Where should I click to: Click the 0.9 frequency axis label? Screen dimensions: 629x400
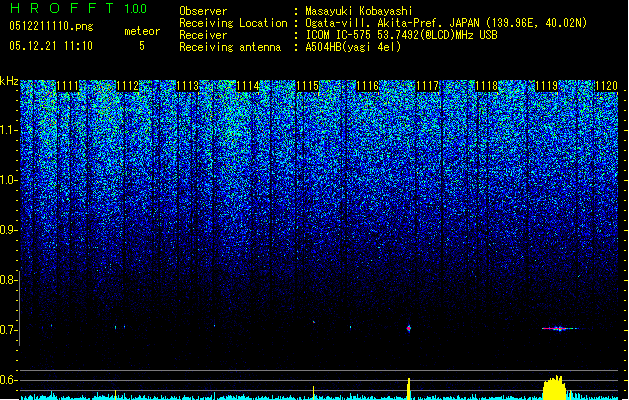click(x=7, y=230)
